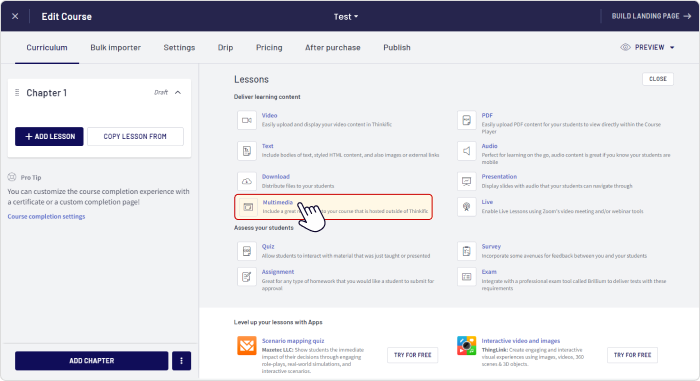Screen dimensions: 700x381
Task: Click Try For Free for Scenario mapping quiz
Action: click(412, 355)
